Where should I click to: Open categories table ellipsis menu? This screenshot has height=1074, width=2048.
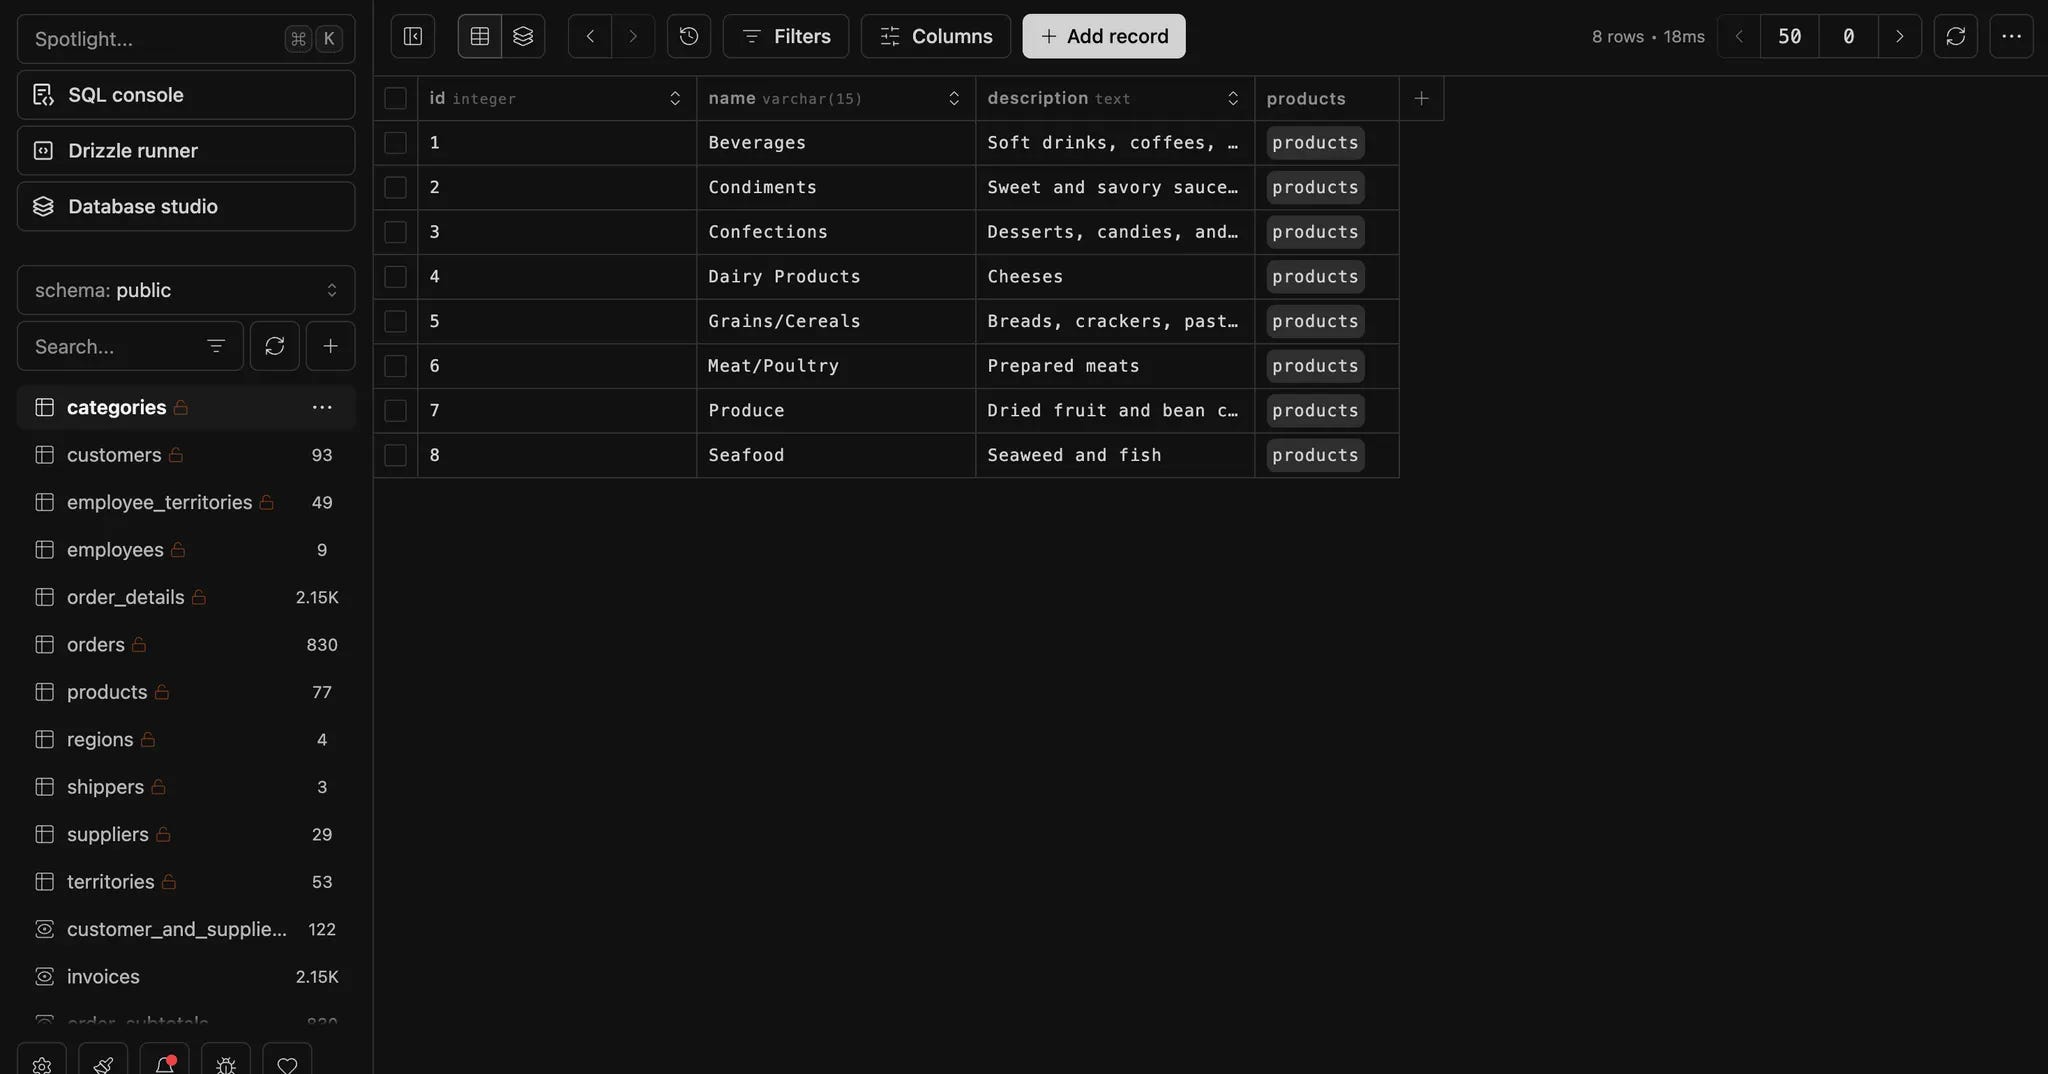(x=322, y=407)
